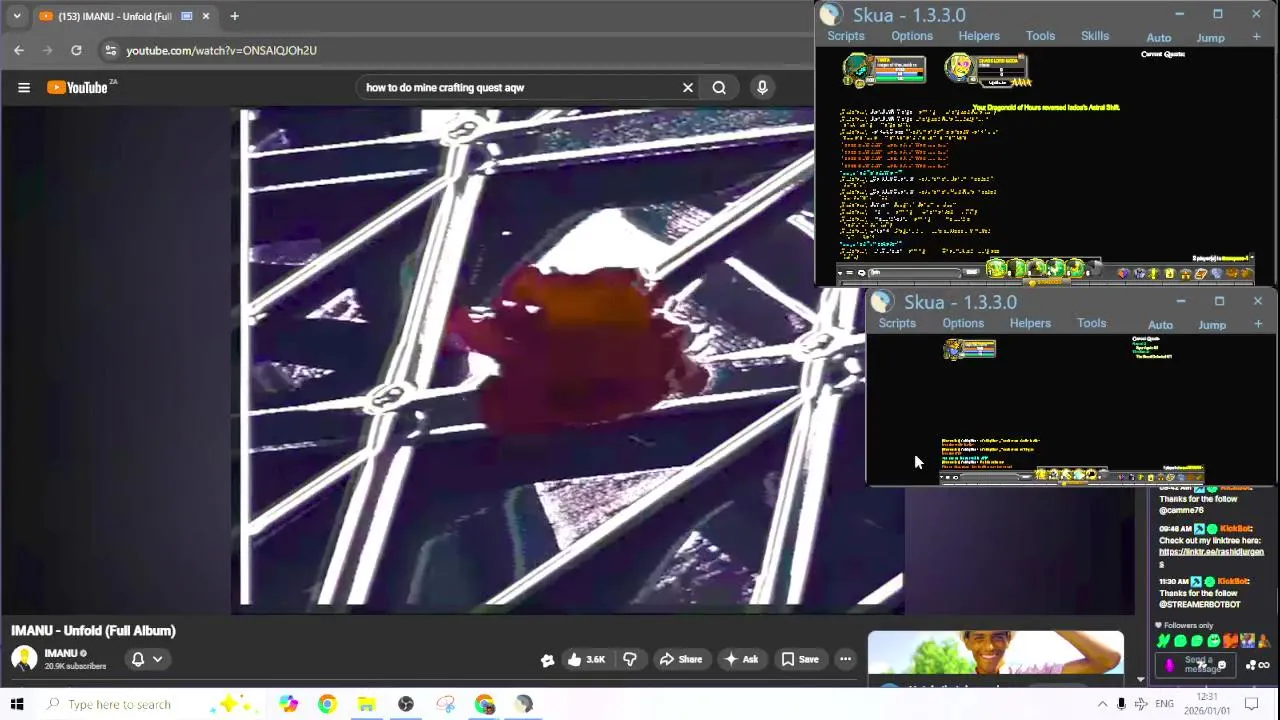Use first skill slot in upper Skua game

click(x=997, y=269)
